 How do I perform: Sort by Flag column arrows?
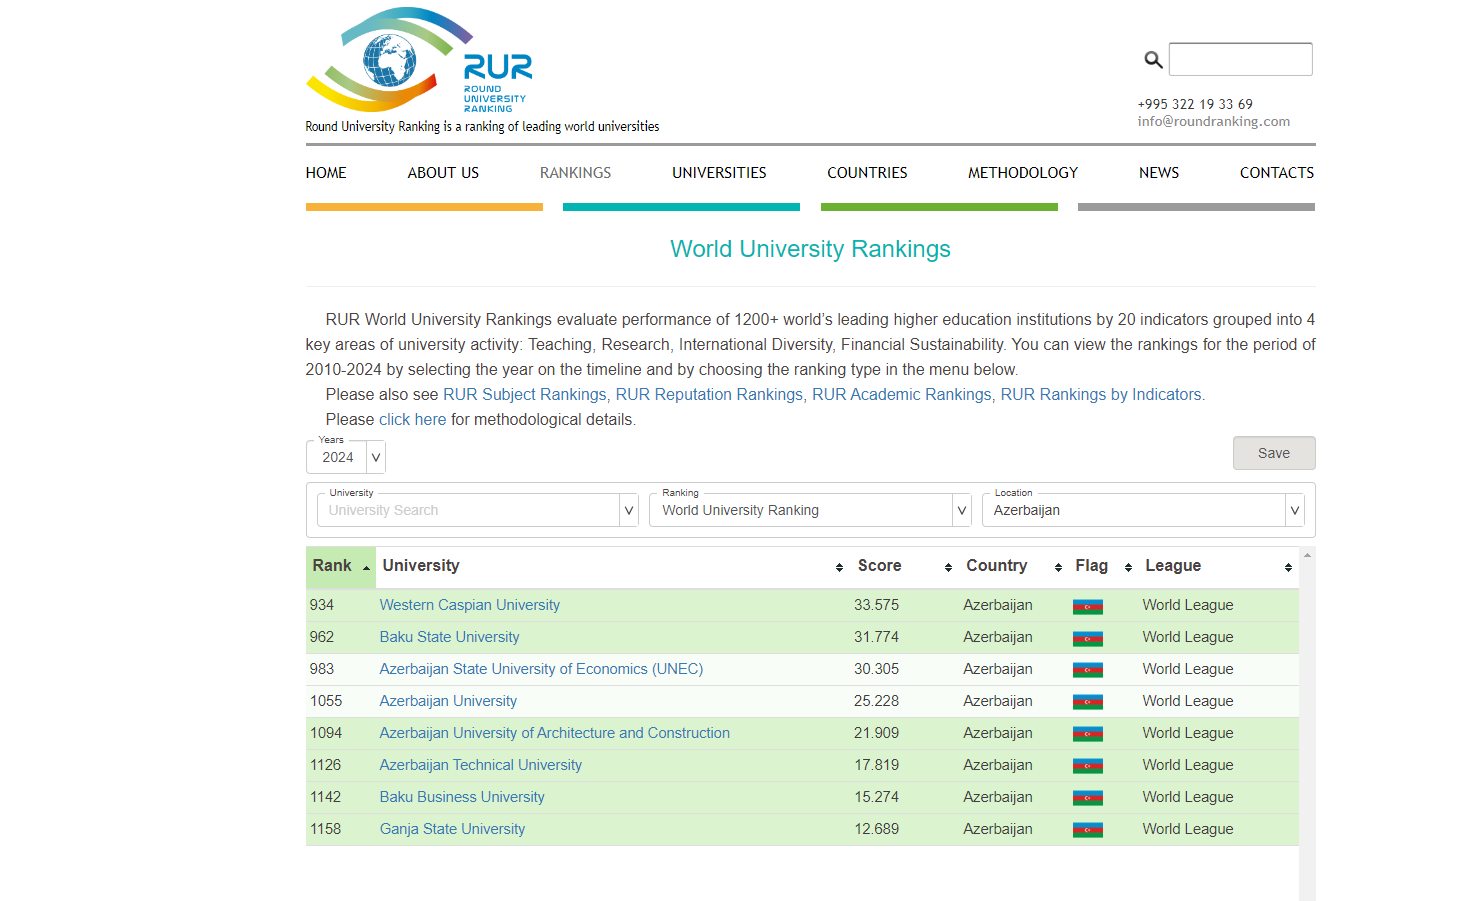click(1128, 568)
